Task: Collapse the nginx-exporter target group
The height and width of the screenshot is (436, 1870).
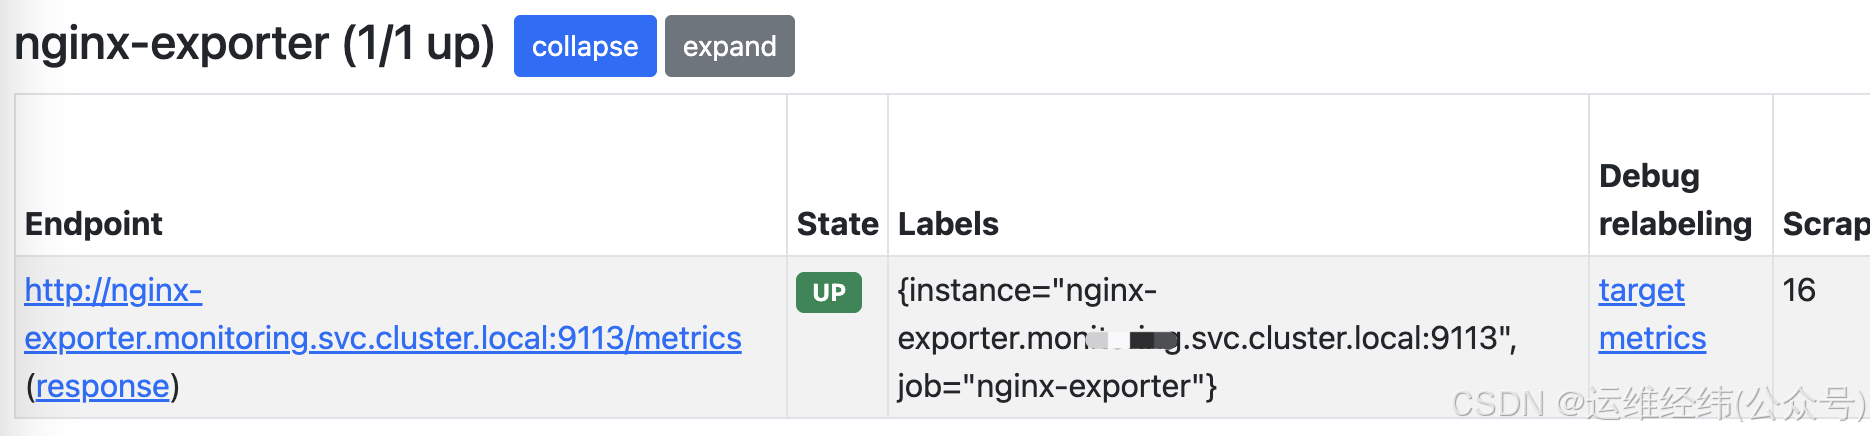Action: [585, 46]
